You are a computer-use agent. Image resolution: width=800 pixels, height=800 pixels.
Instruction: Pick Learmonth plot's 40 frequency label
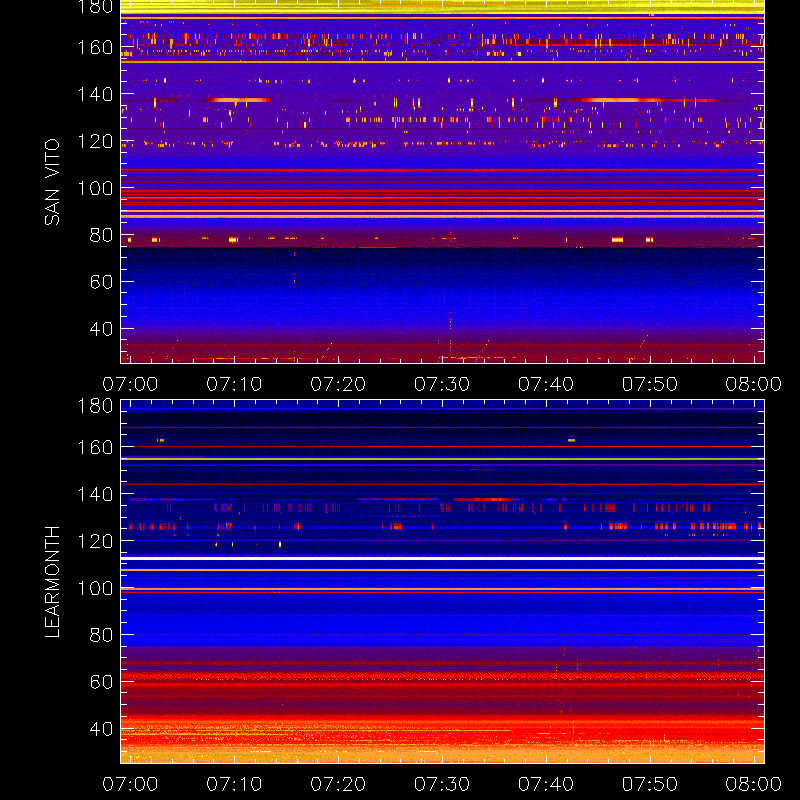102,729
